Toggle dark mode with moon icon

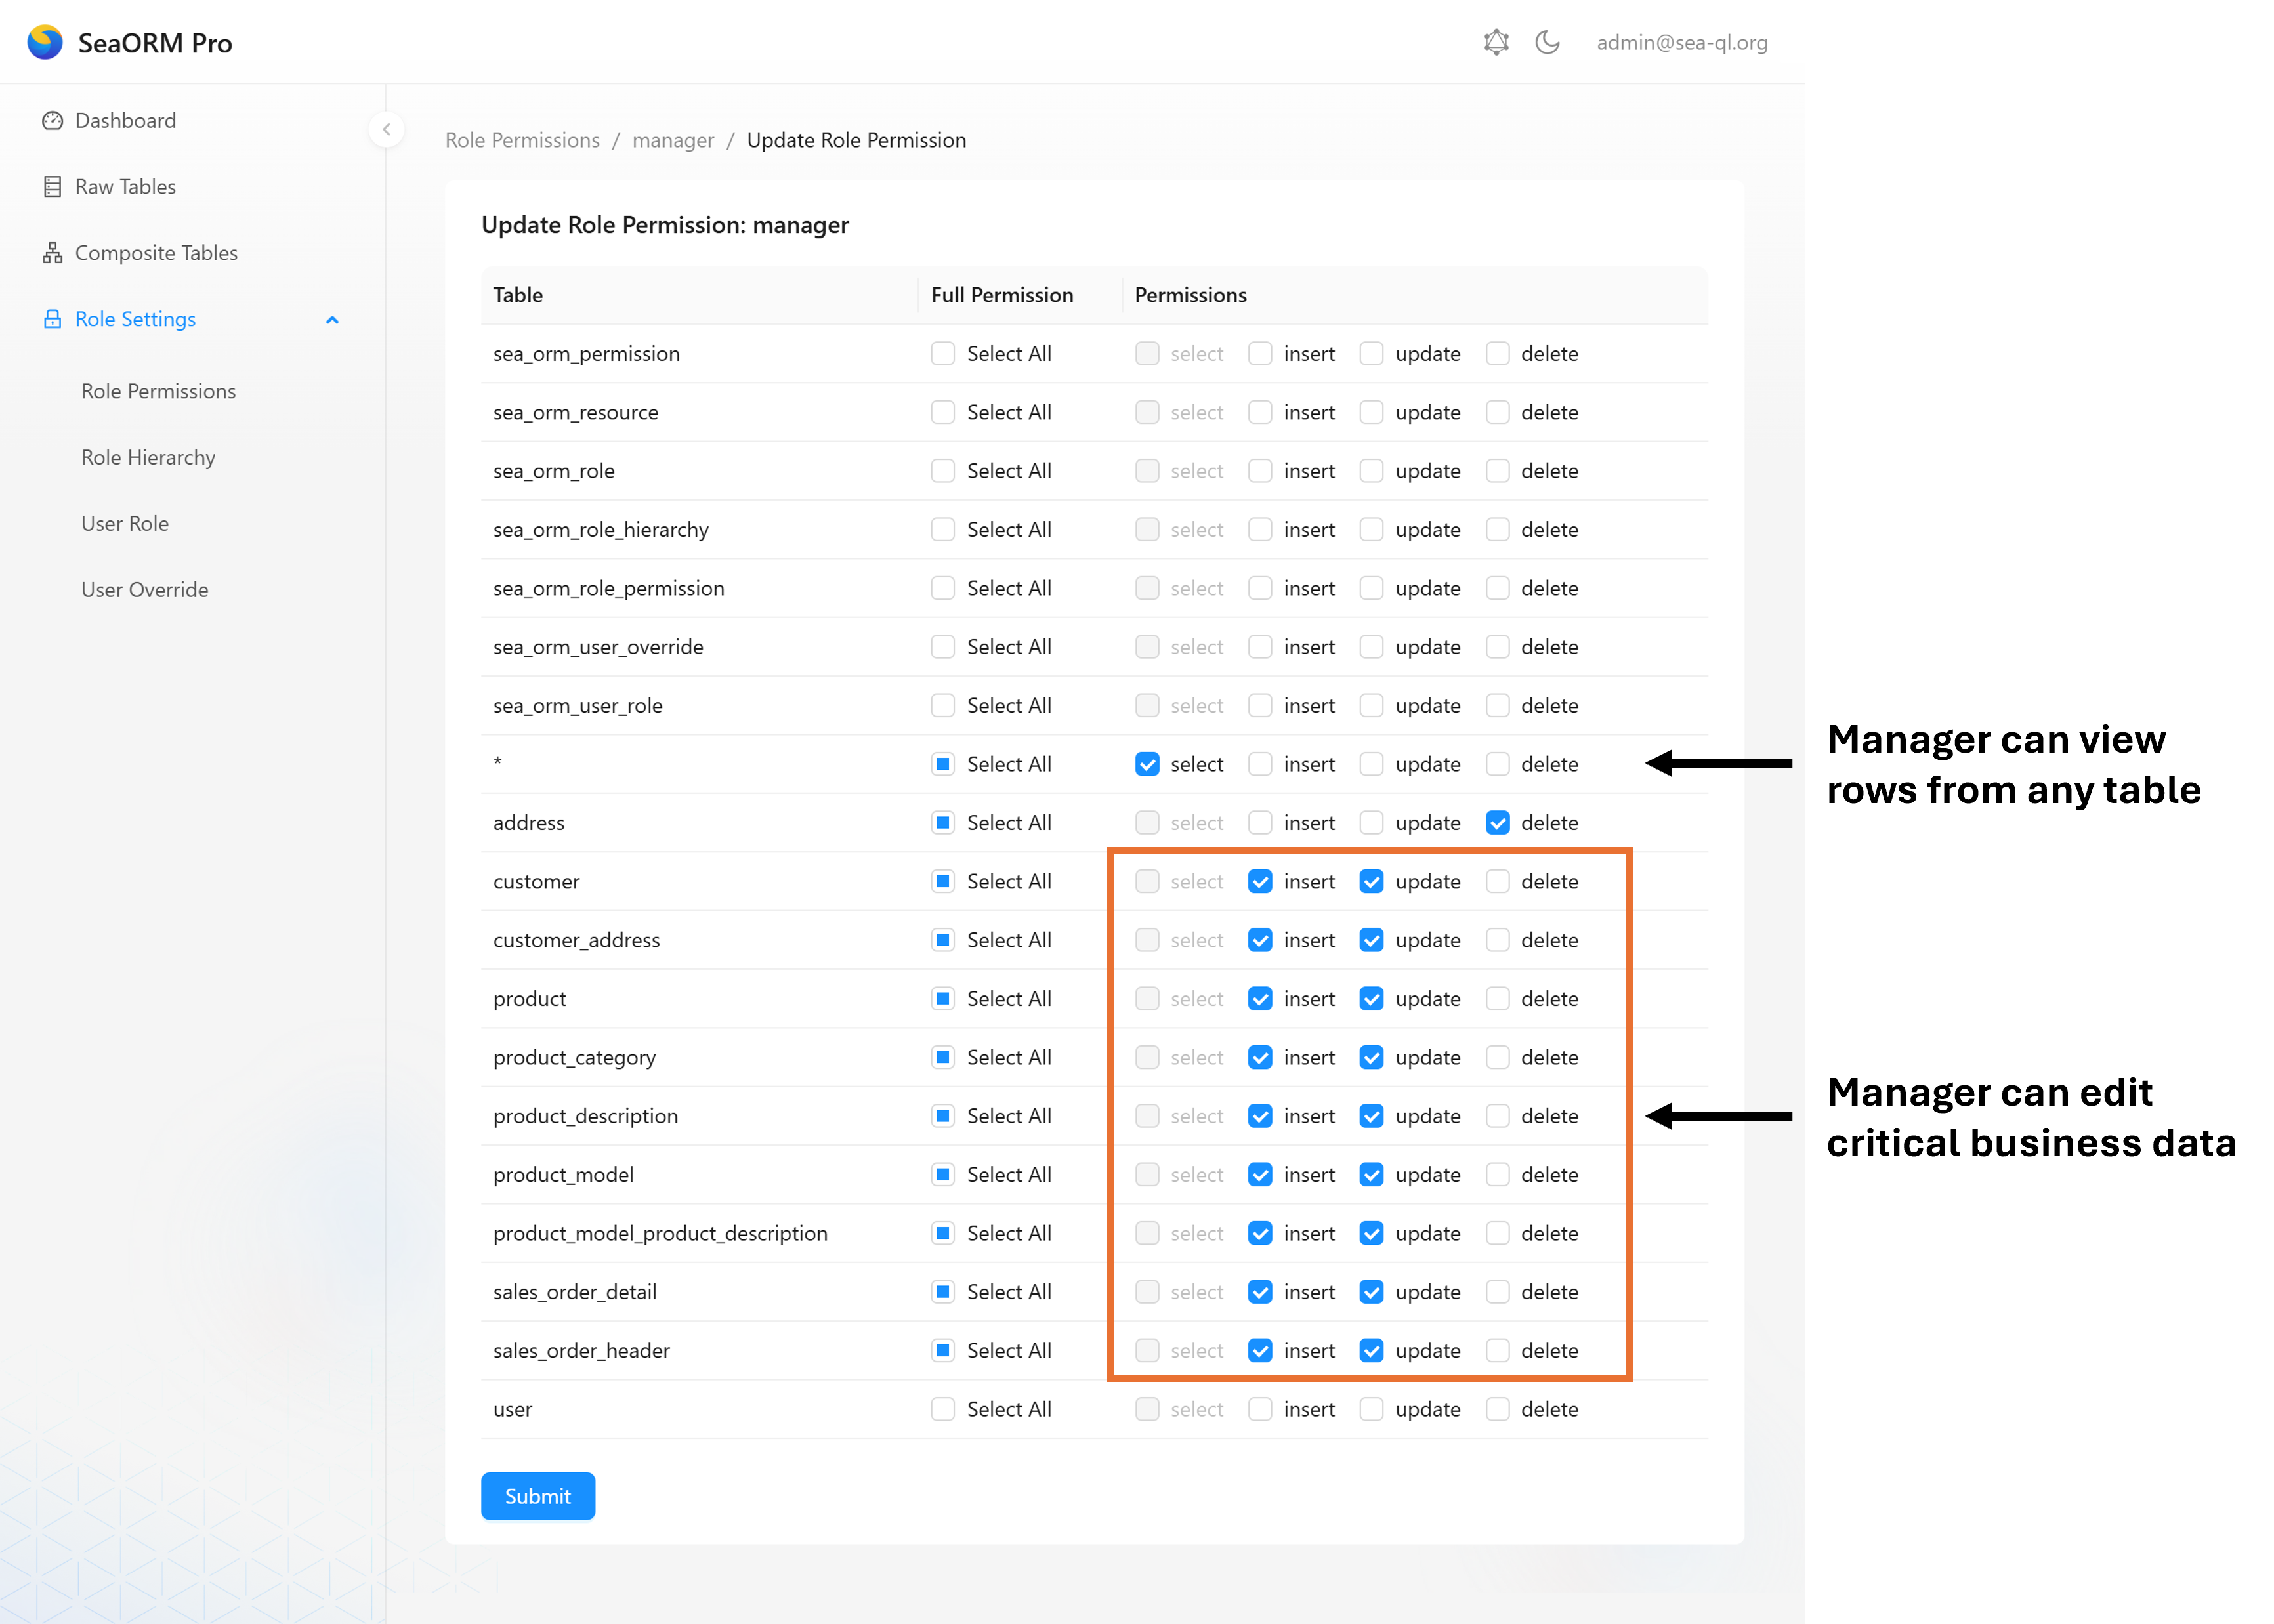[x=1547, y=42]
